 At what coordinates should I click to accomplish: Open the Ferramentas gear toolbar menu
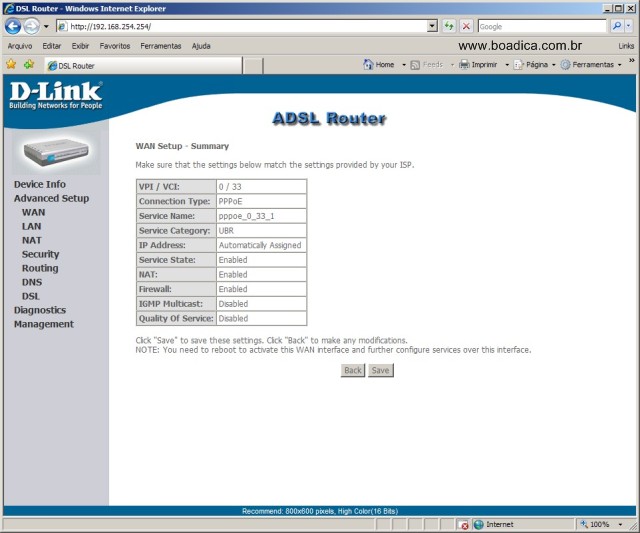coord(587,64)
